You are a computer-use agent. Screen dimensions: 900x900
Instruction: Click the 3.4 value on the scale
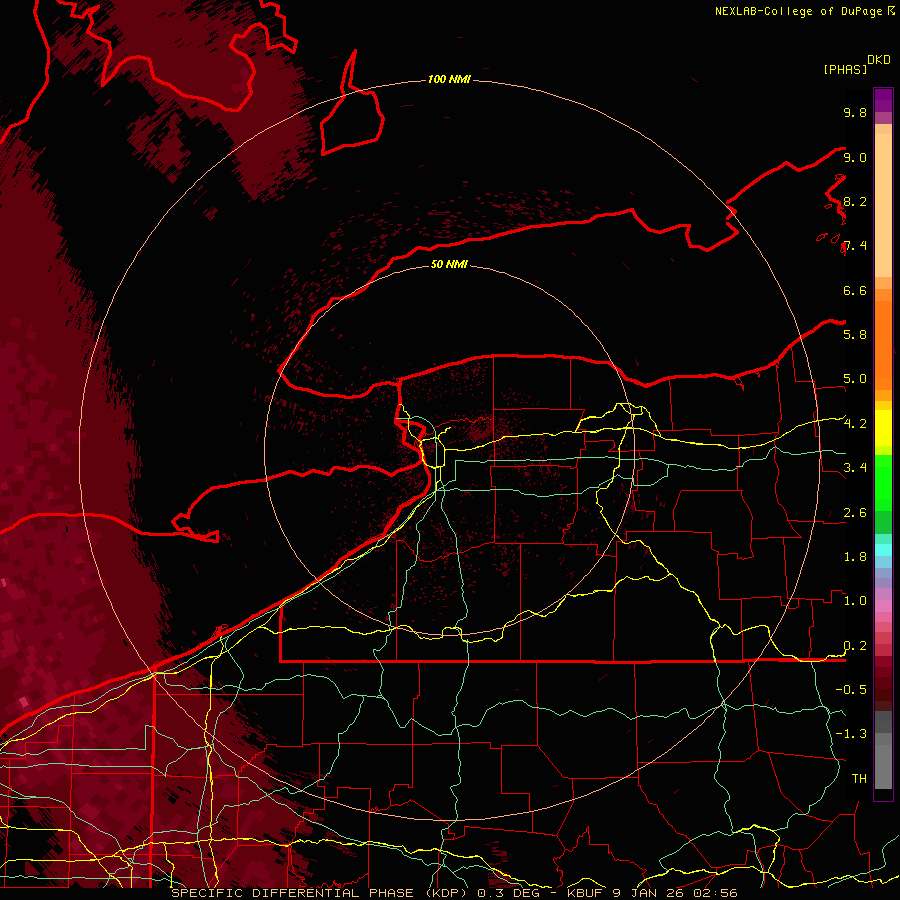855,468
